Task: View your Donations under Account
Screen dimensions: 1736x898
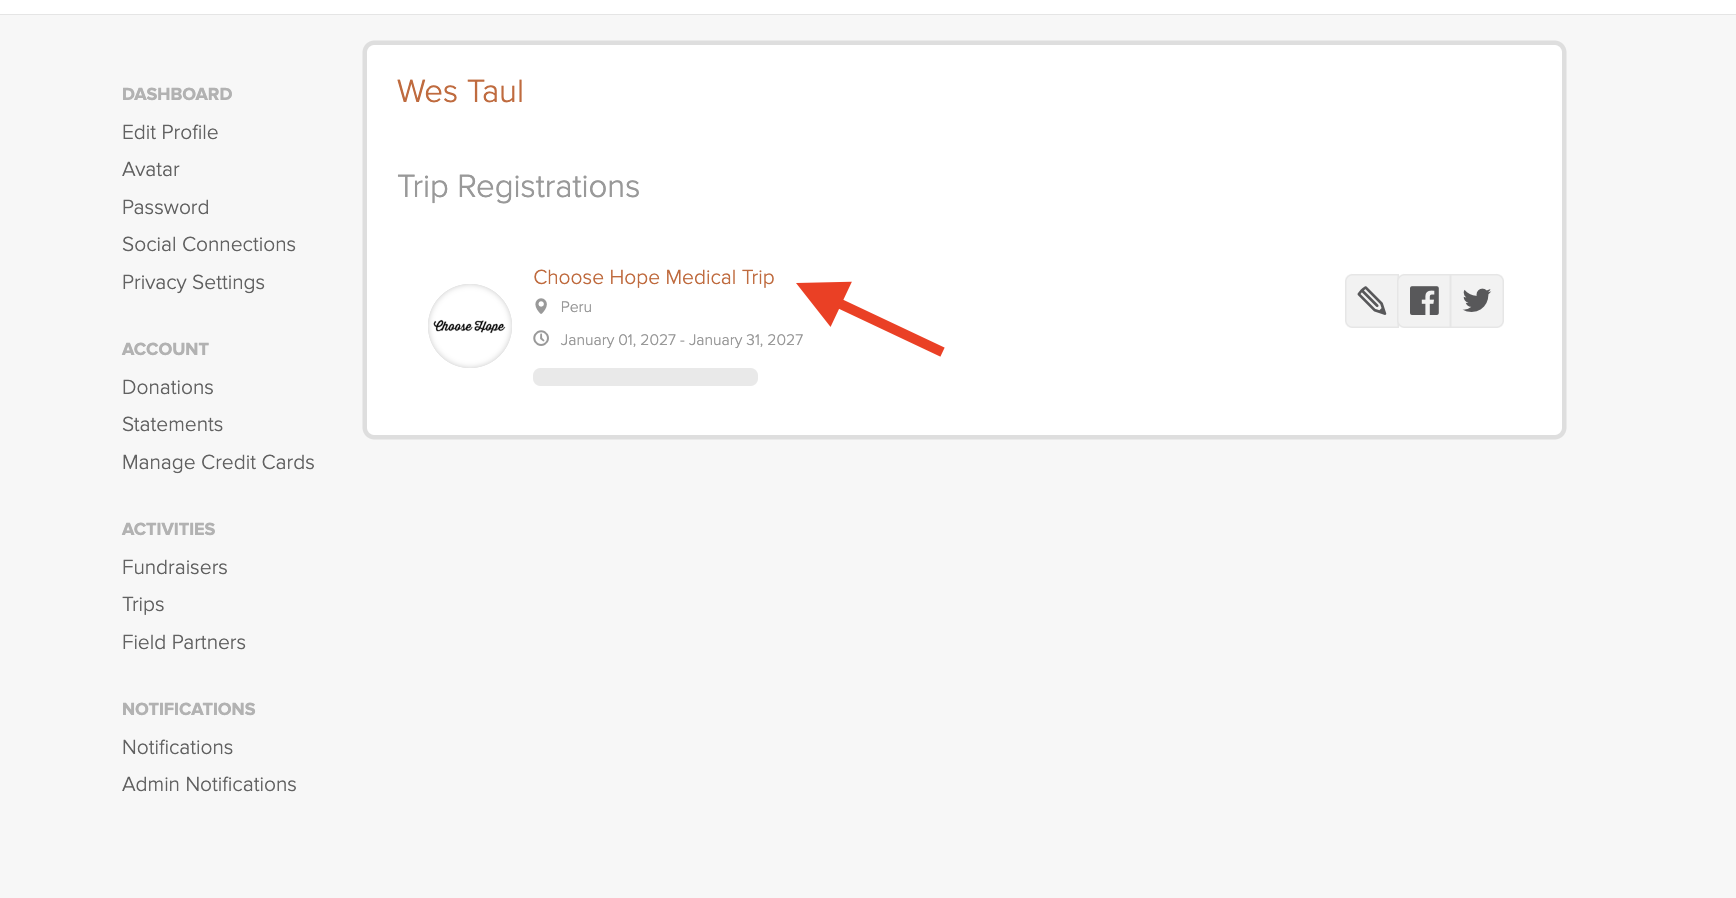Action: (x=167, y=387)
